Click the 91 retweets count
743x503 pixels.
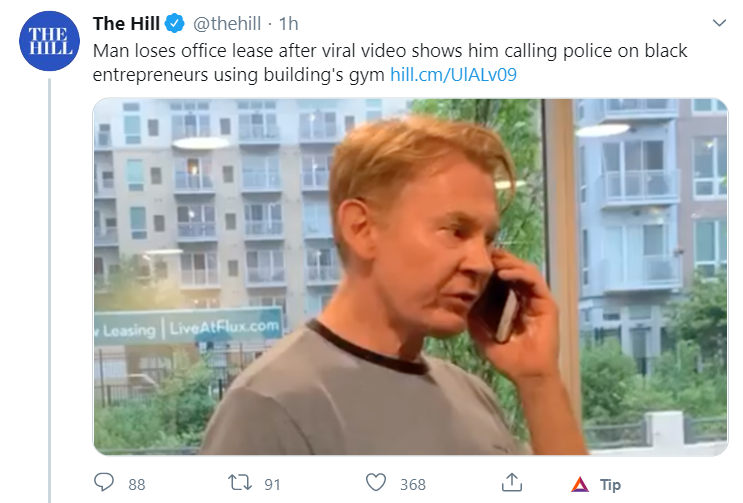tap(272, 485)
